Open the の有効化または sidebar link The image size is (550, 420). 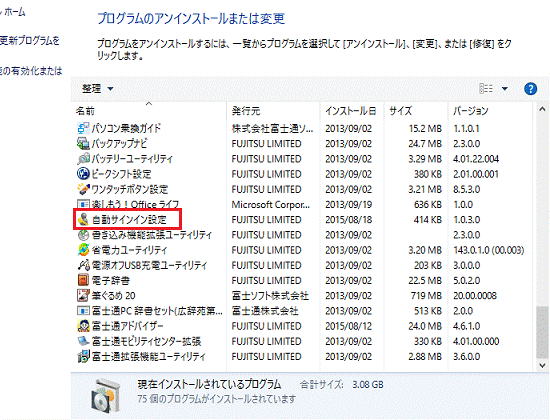point(31,71)
